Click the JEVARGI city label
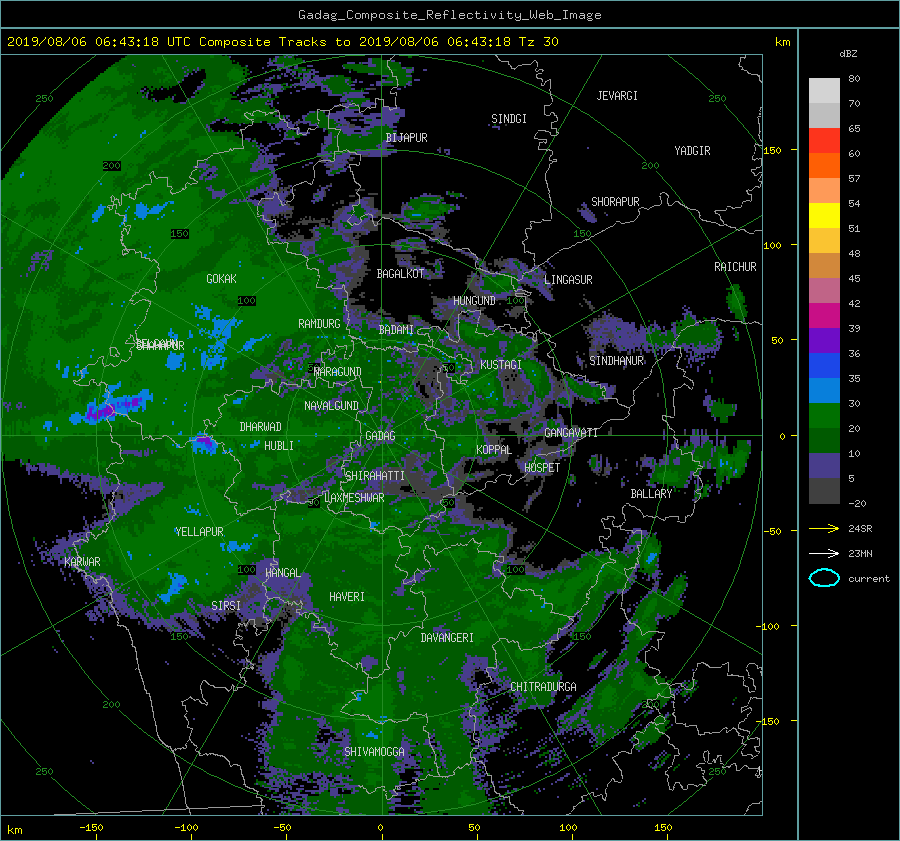Viewport: 900px width, 841px height. pyautogui.click(x=617, y=96)
